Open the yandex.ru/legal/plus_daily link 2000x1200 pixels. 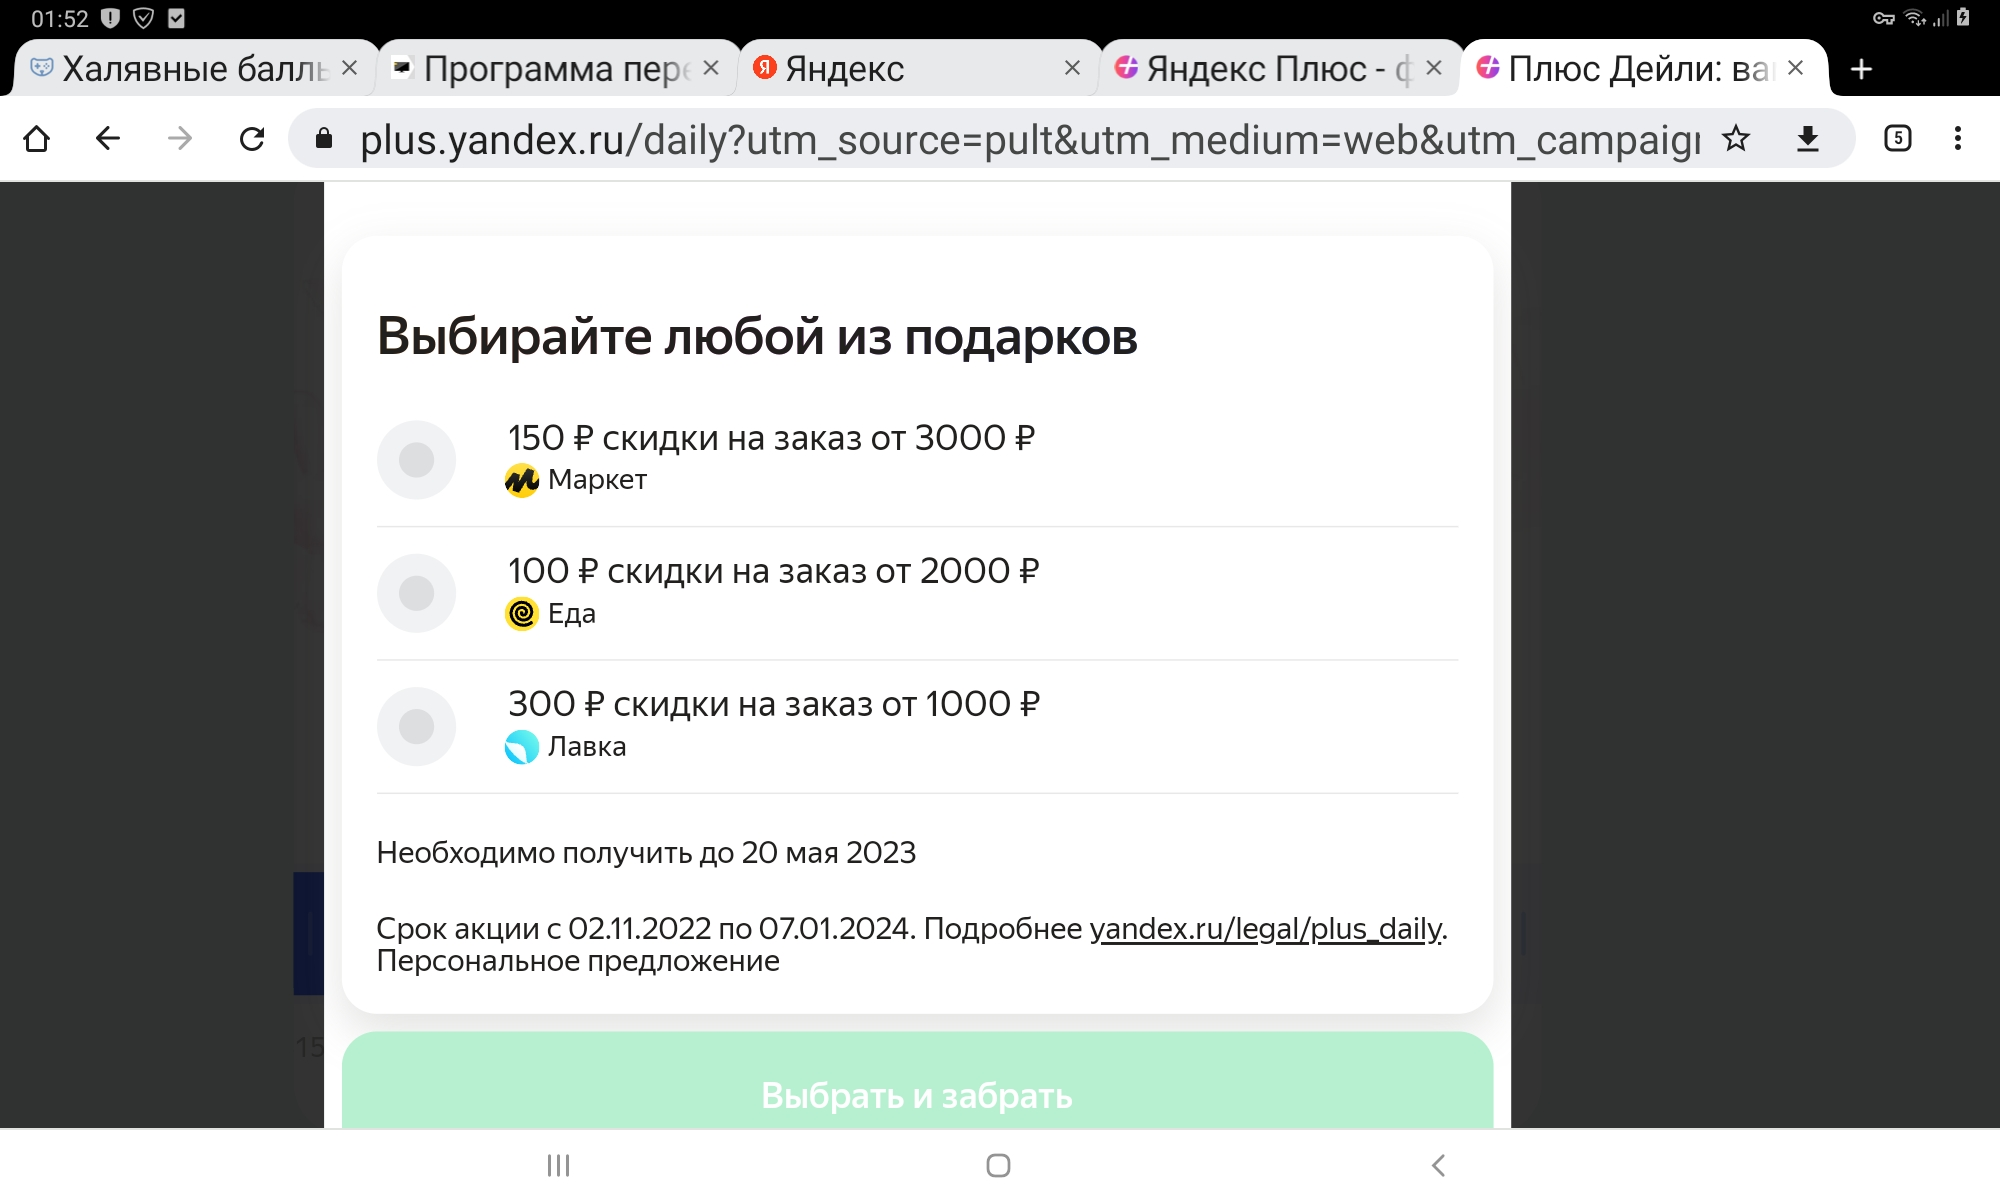point(1266,929)
